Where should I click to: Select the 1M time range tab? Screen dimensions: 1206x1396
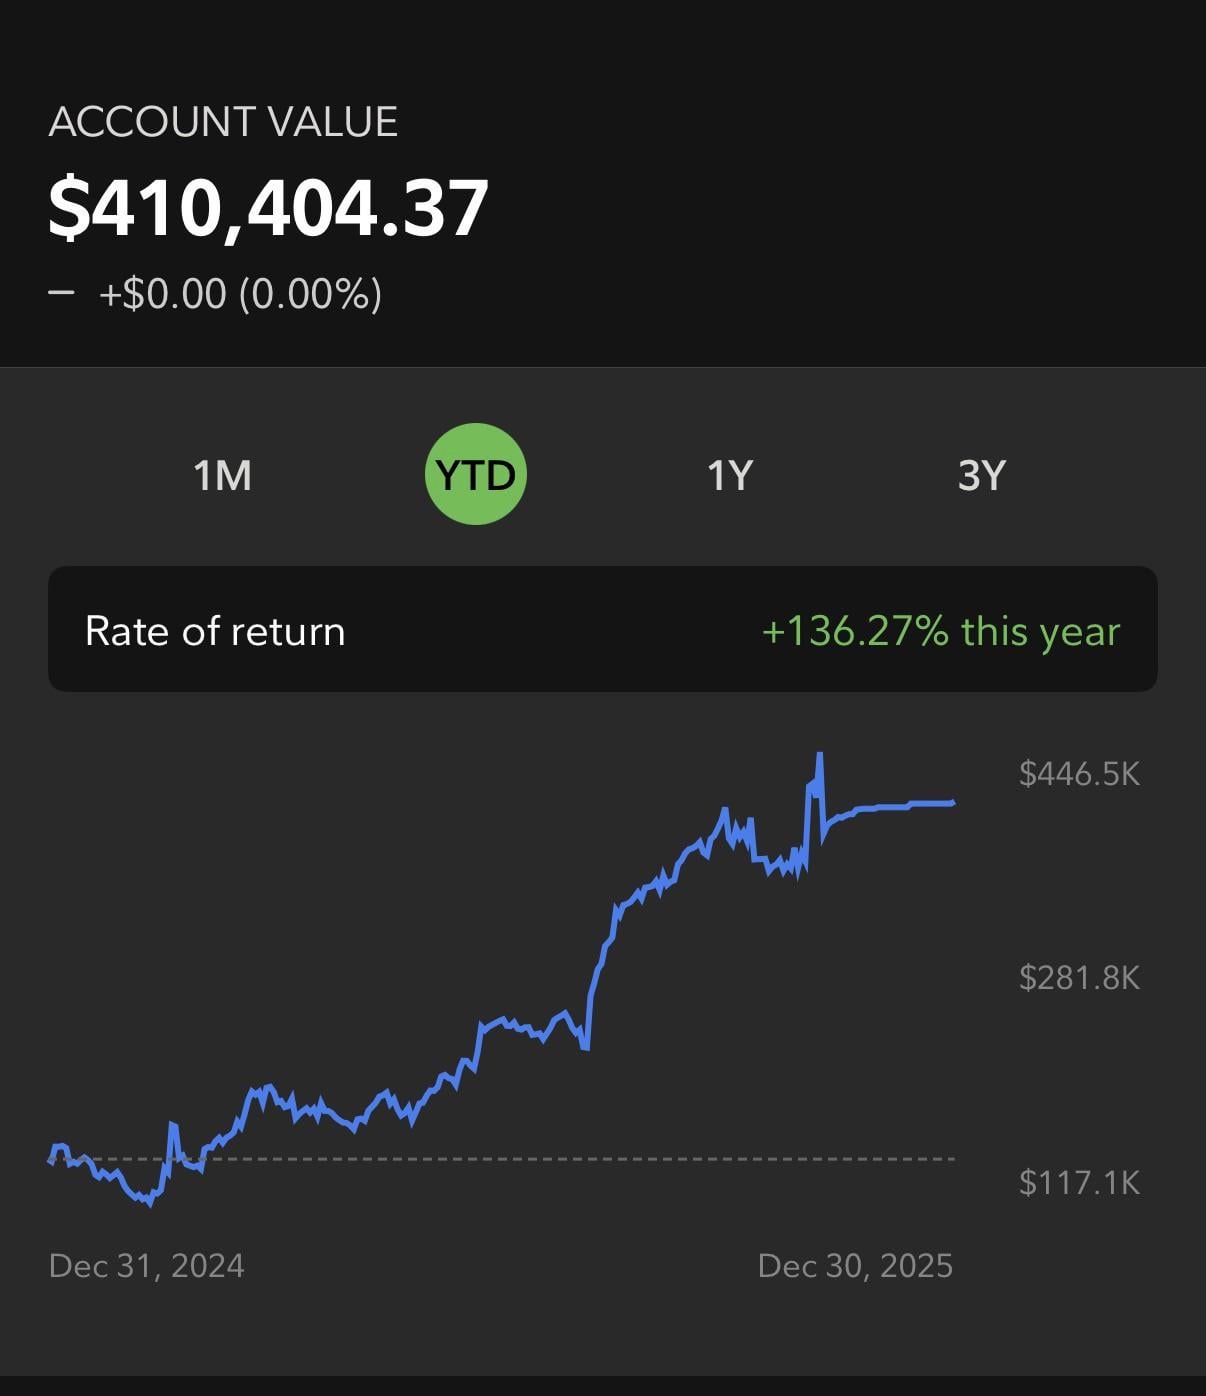222,475
